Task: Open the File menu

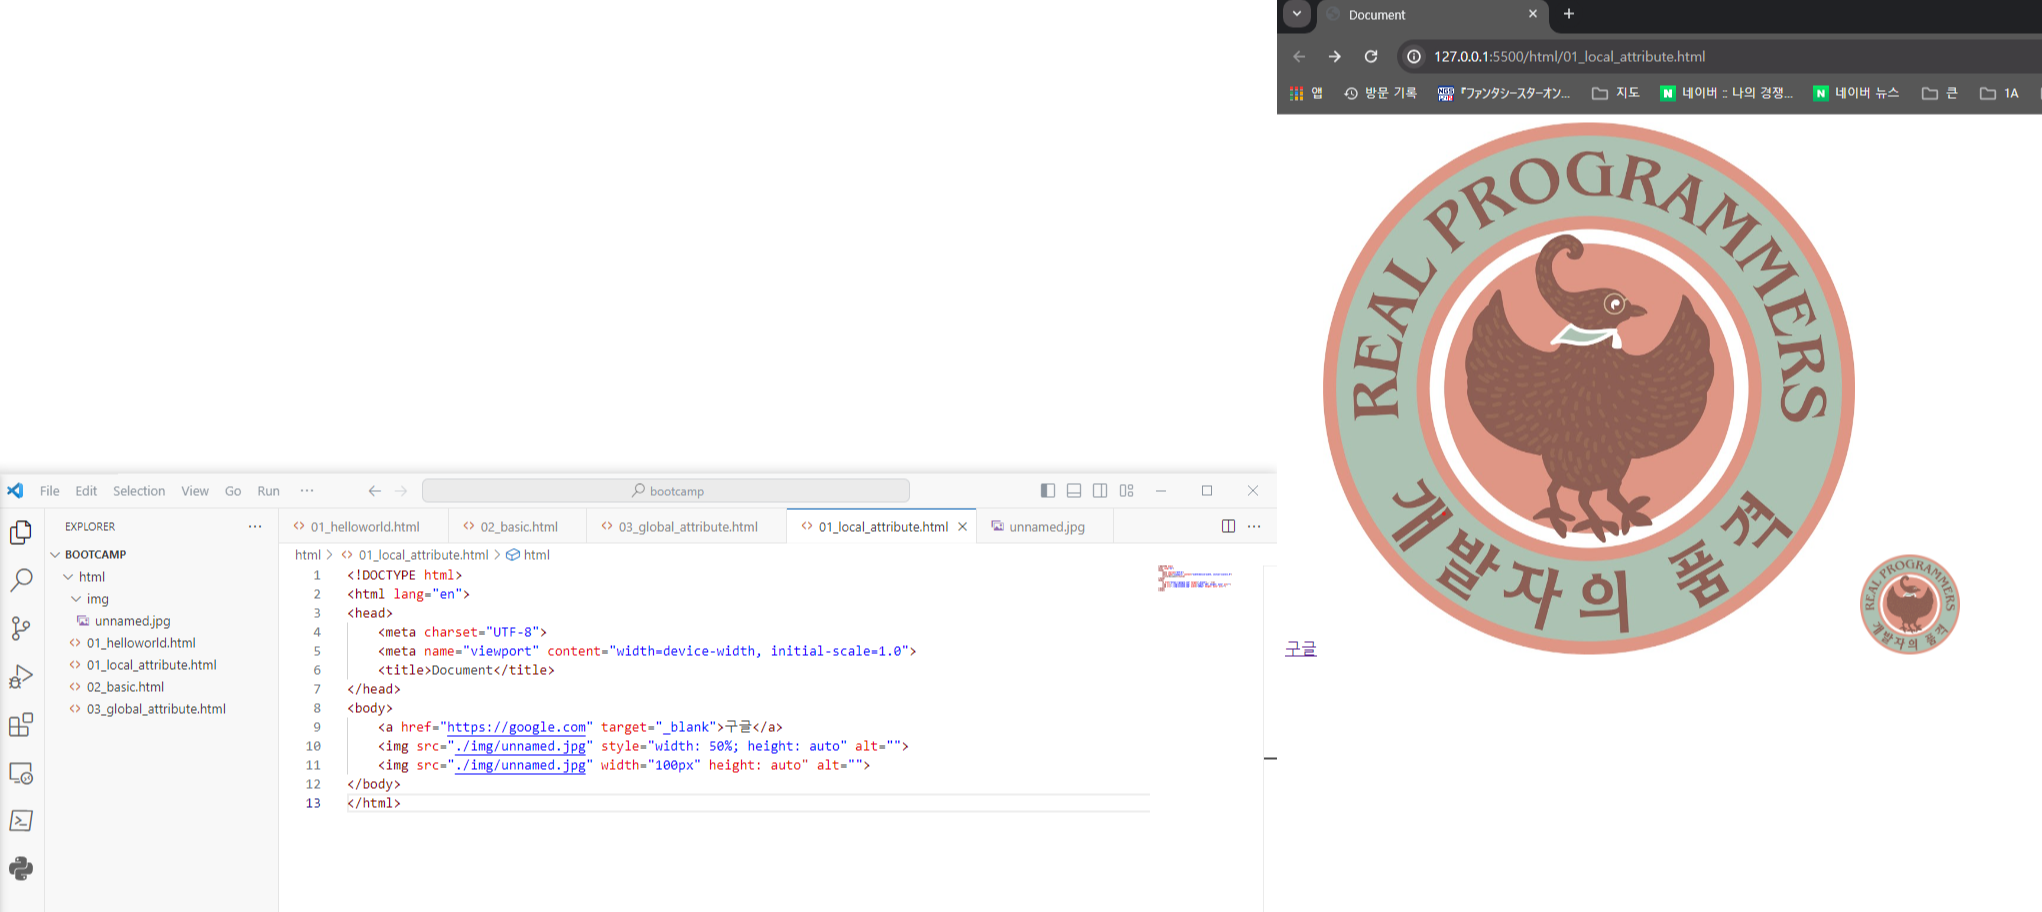Action: tap(49, 490)
